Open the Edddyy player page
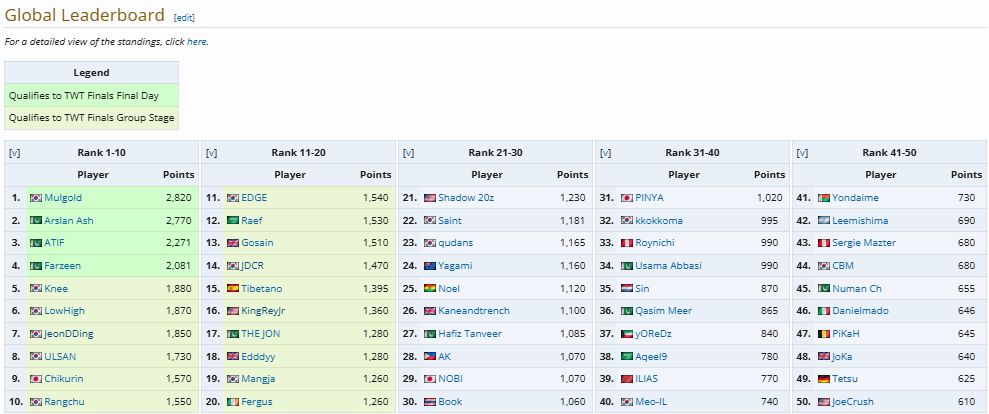This screenshot has width=989, height=414. pos(258,357)
